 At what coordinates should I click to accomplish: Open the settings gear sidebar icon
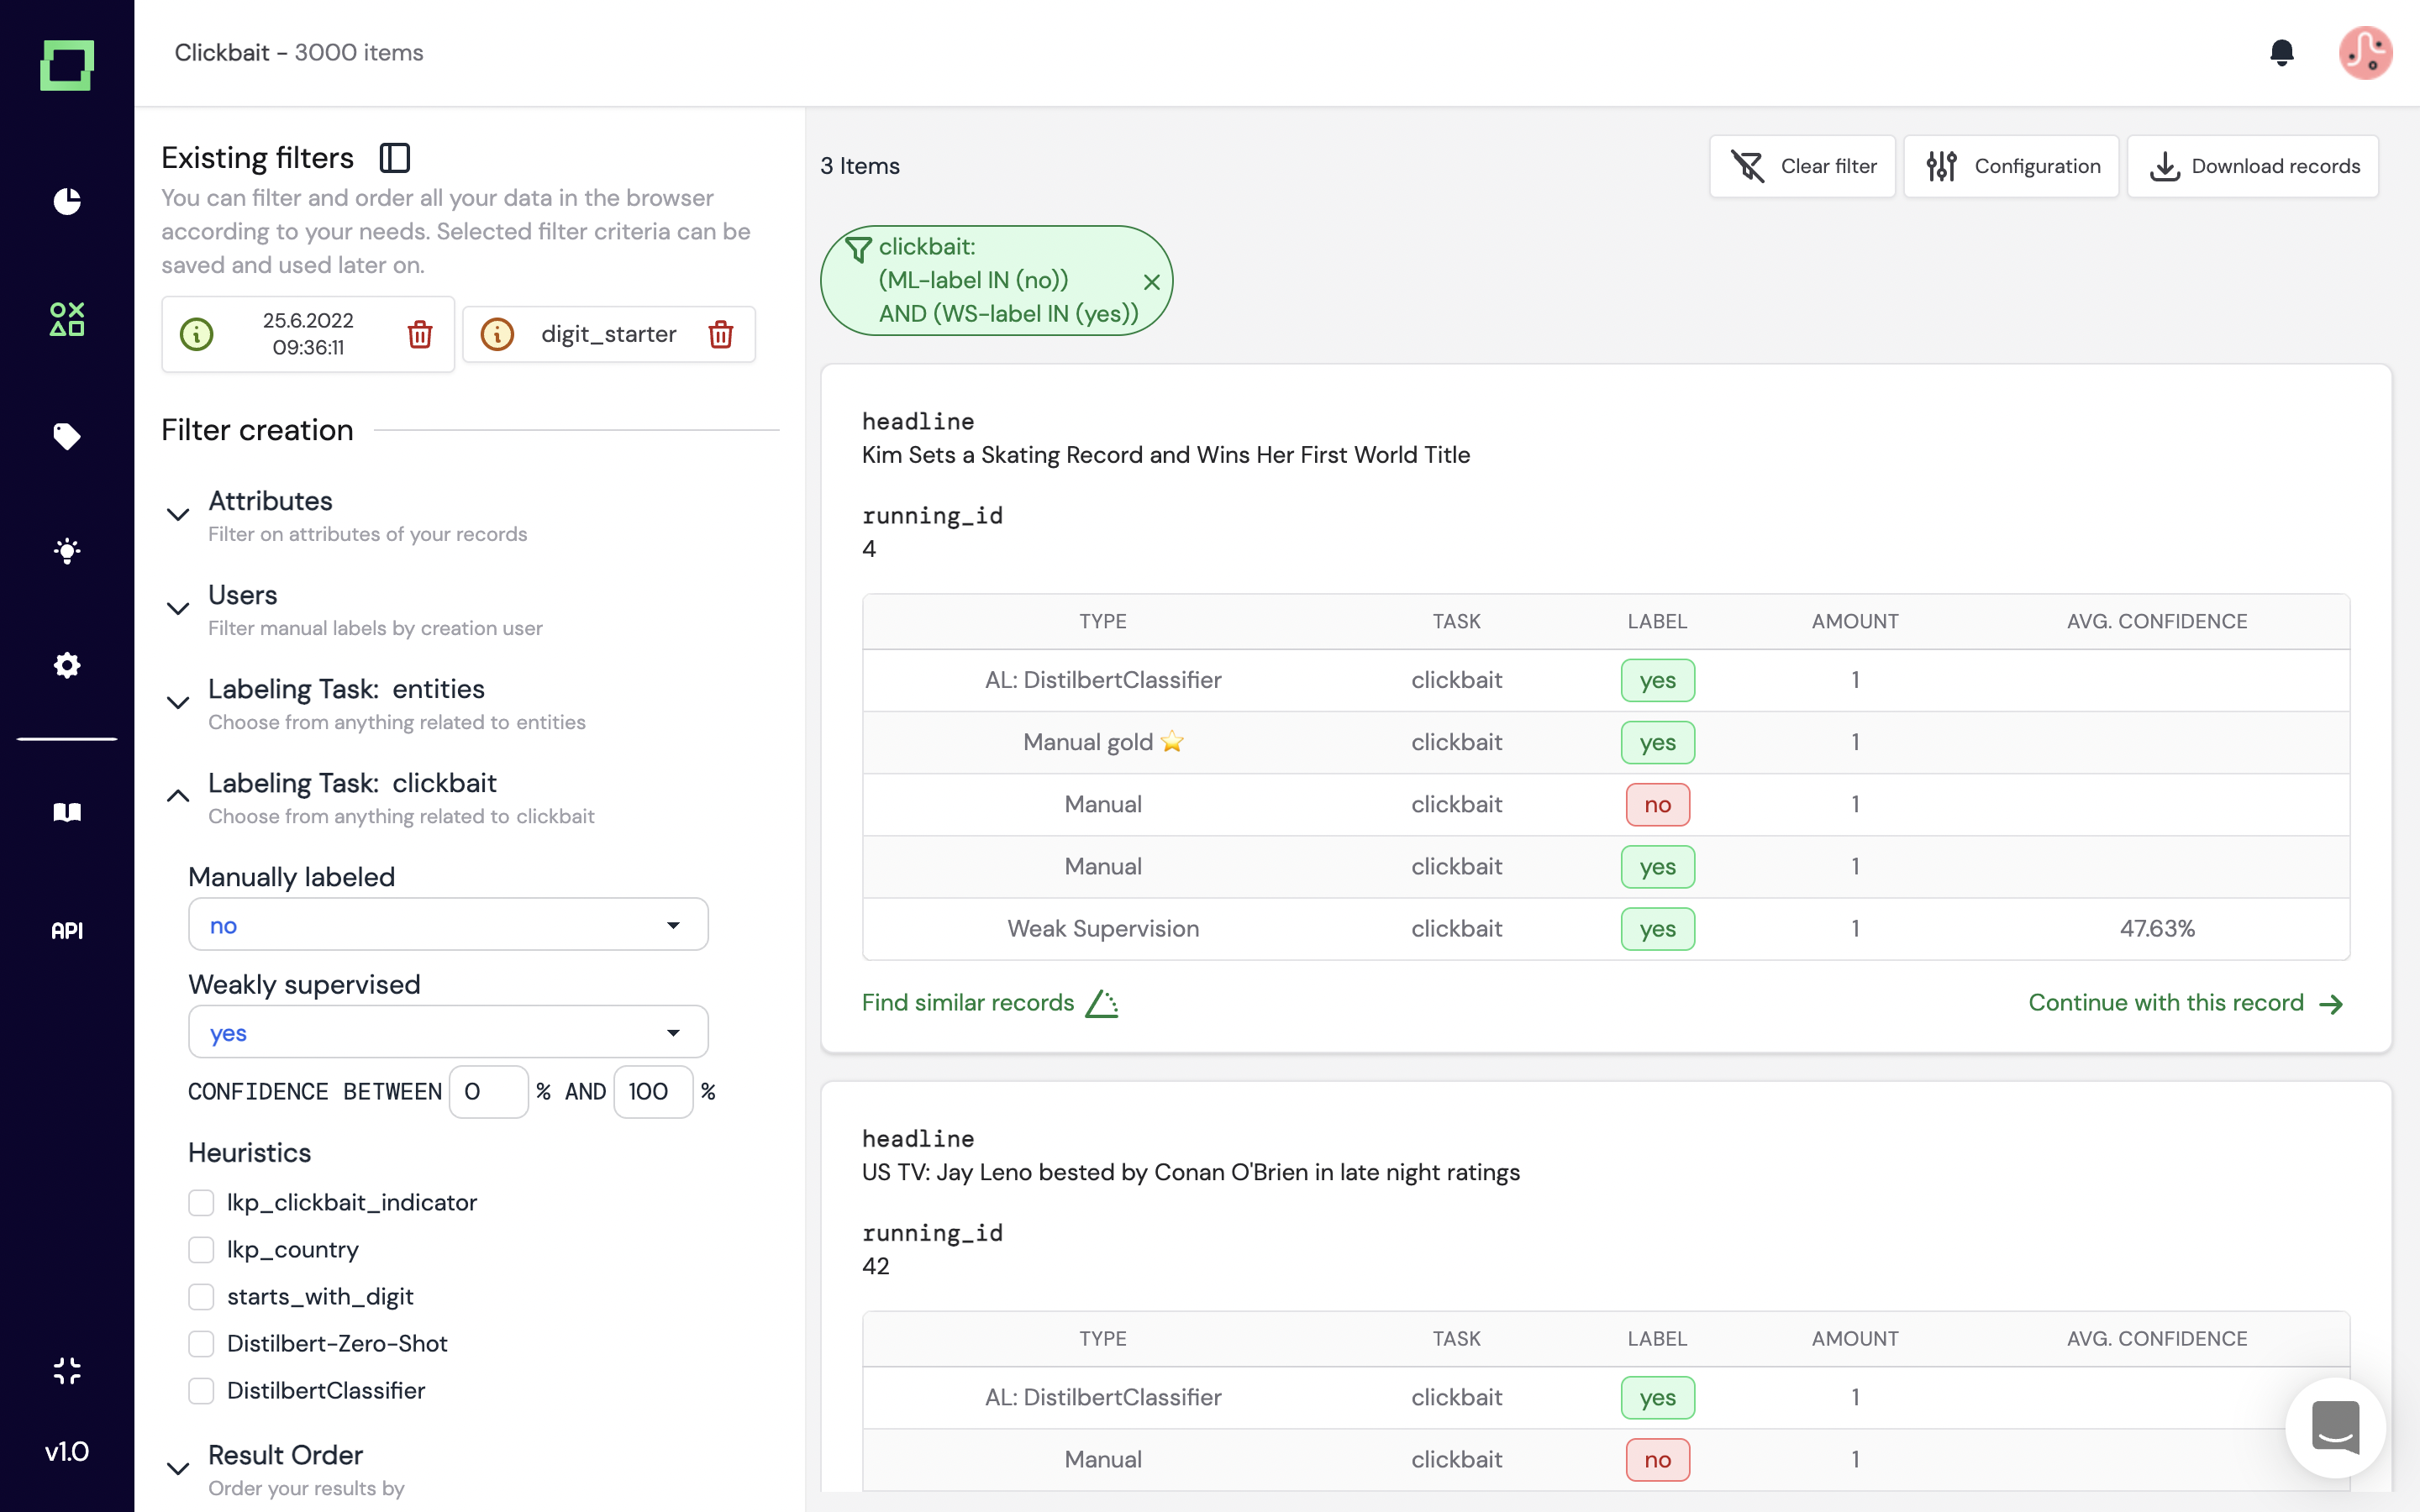67,665
